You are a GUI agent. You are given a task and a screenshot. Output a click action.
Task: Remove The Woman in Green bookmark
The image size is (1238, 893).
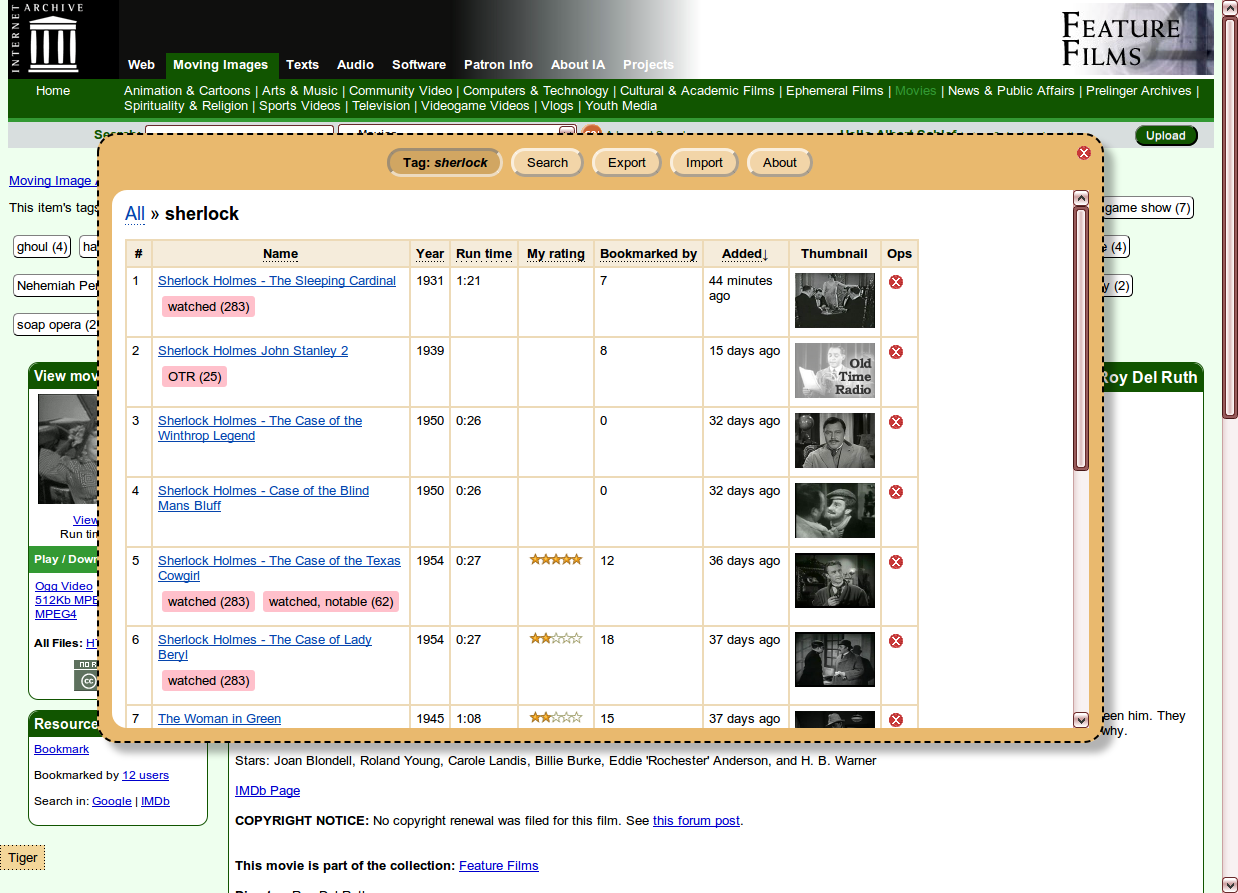point(896,720)
